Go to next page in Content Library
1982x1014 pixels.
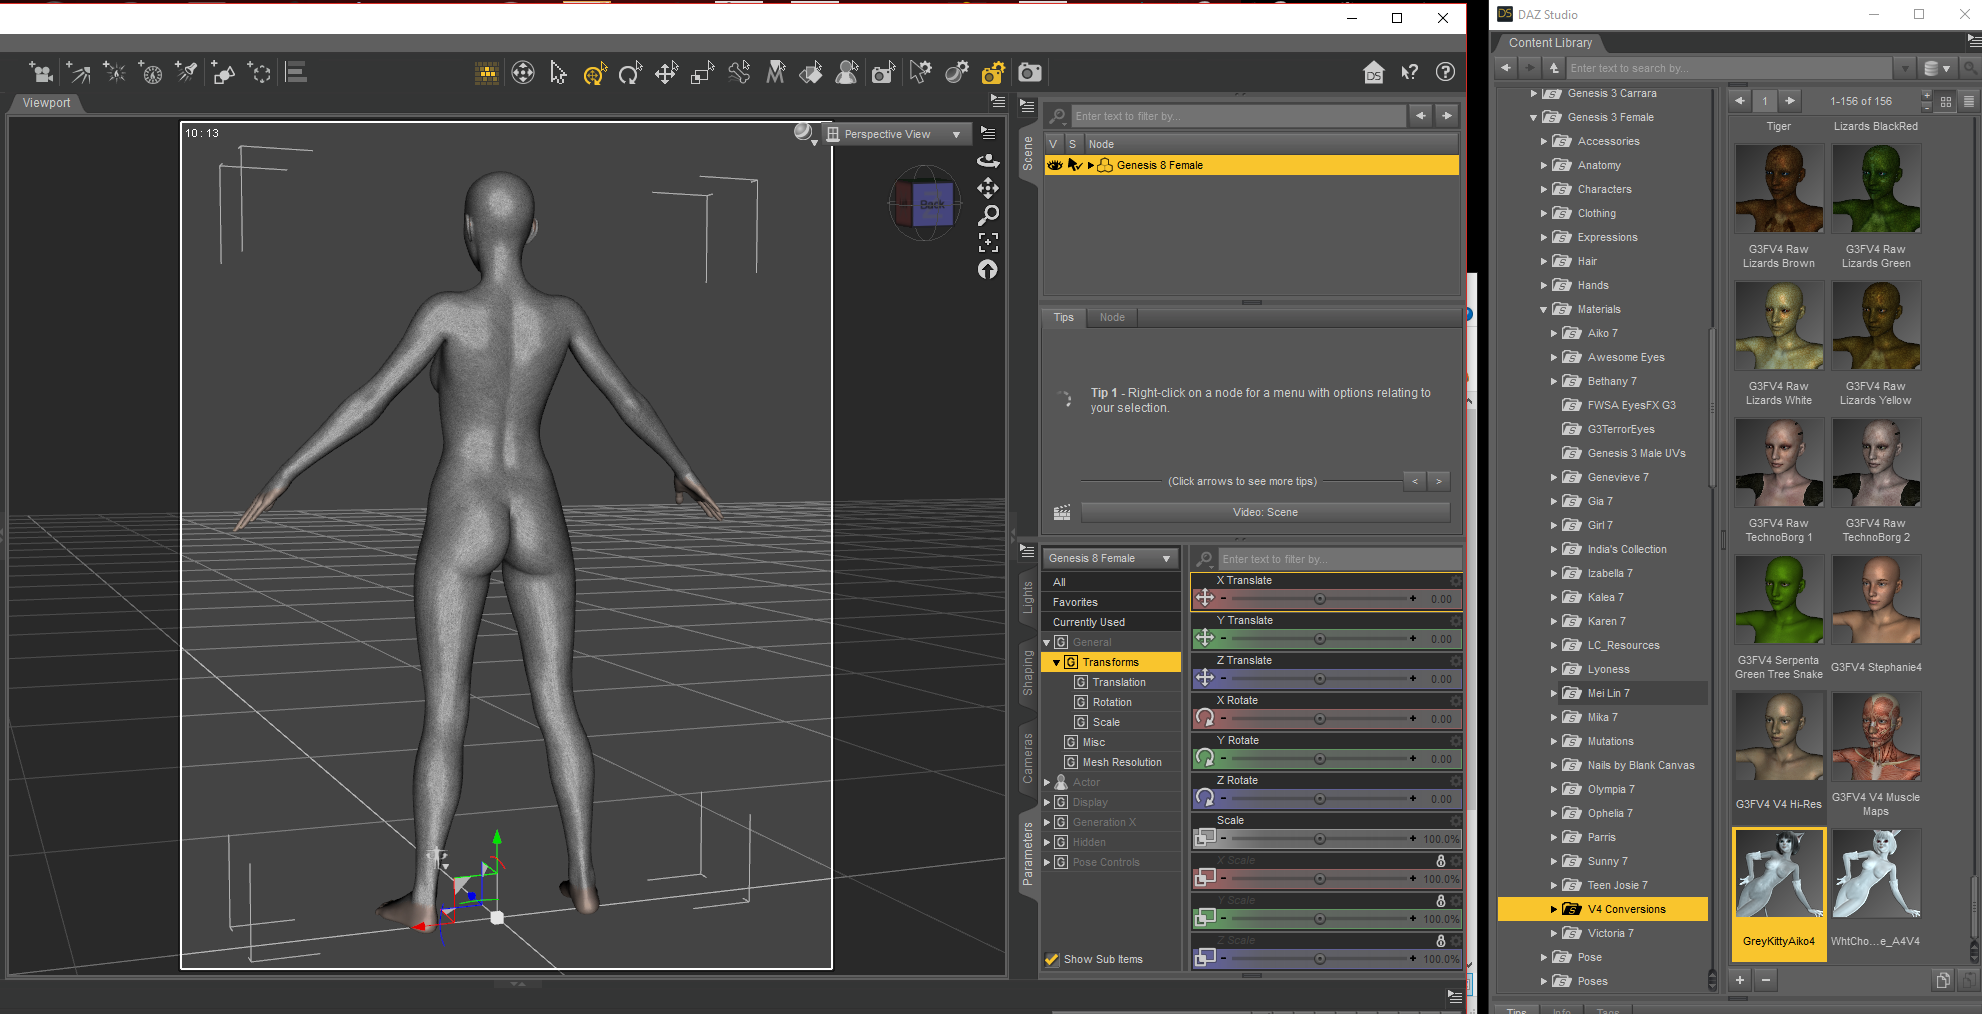pos(1790,101)
